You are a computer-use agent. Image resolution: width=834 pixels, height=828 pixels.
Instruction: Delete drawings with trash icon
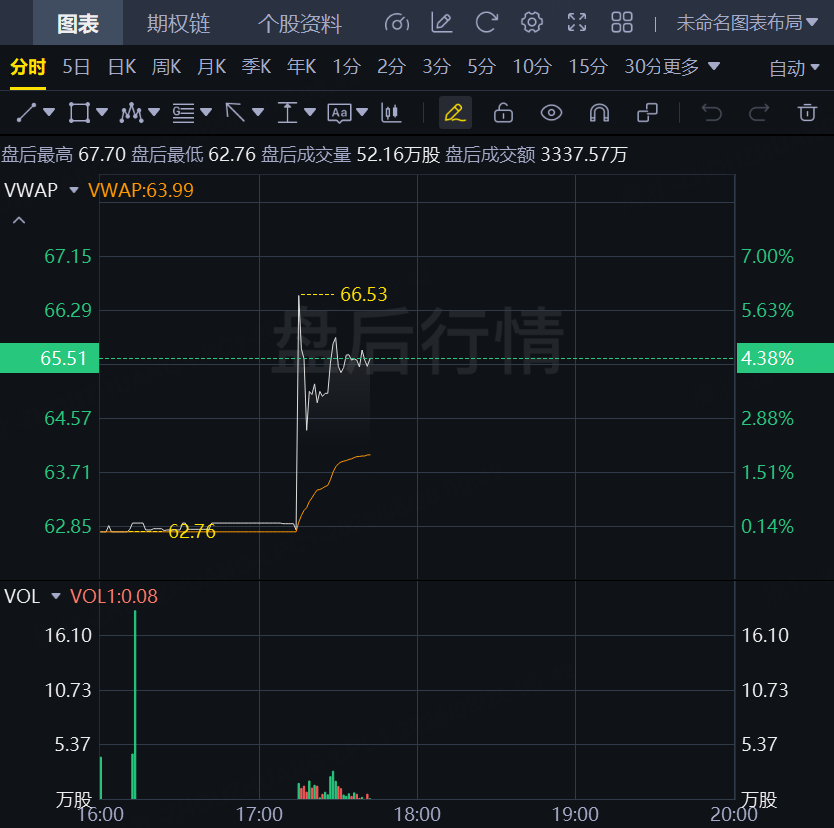(807, 113)
